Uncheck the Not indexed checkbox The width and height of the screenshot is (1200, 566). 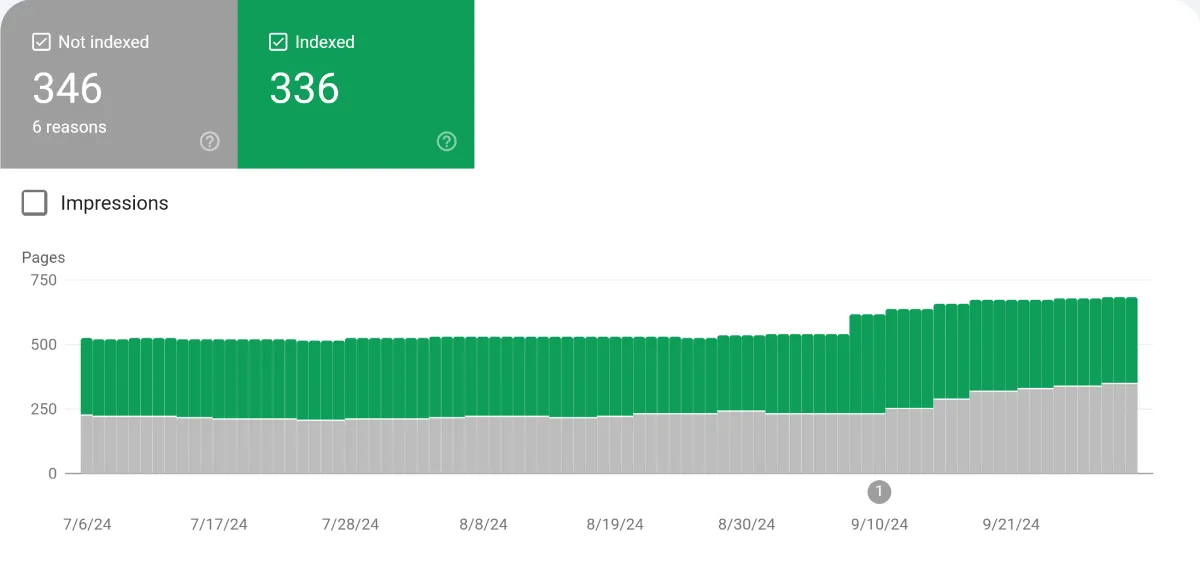click(41, 42)
